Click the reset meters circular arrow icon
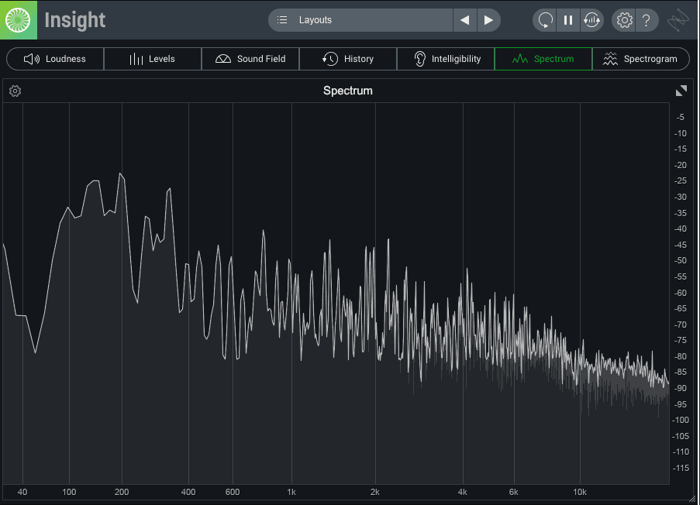 tap(545, 20)
